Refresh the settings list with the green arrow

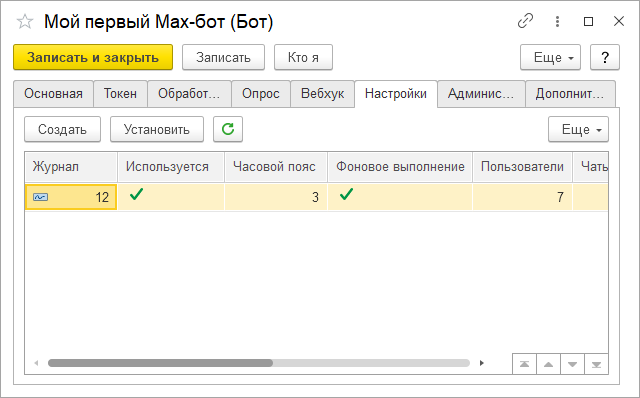click(228, 129)
